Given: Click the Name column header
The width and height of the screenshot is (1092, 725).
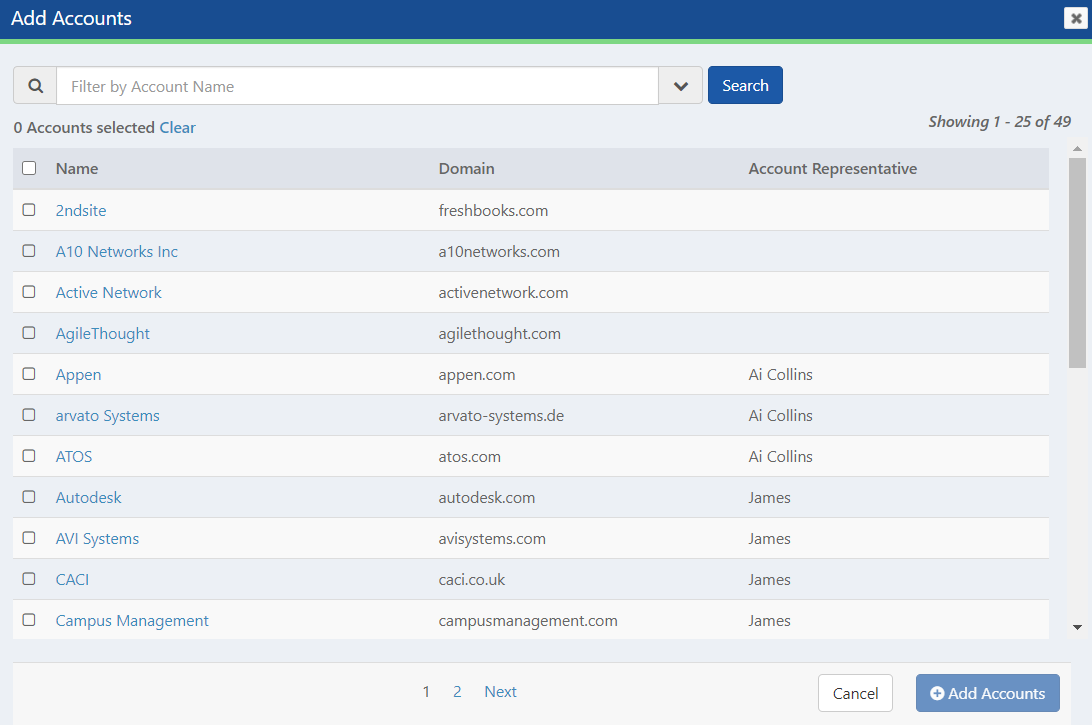Looking at the screenshot, I should tap(77, 169).
